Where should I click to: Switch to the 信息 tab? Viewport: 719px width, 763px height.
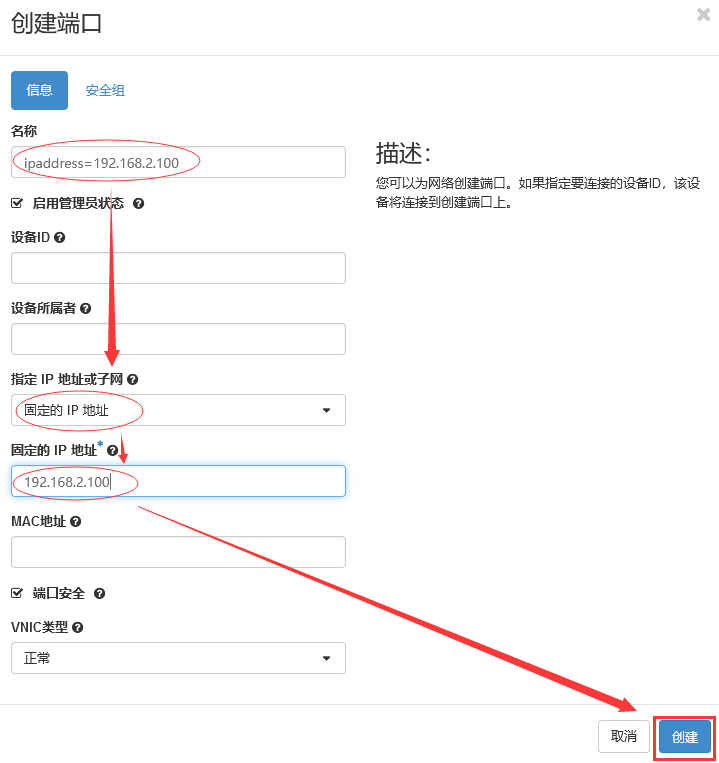point(39,91)
